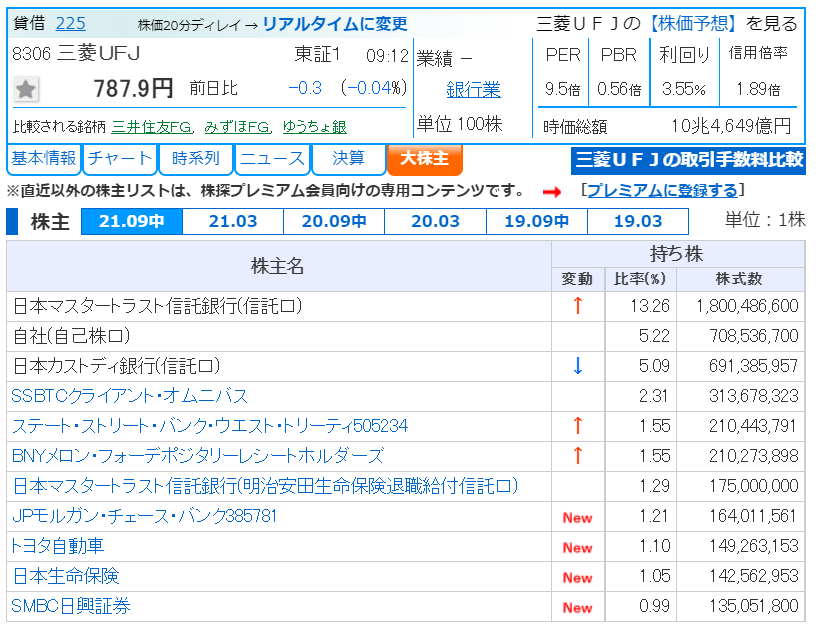Click New badge in 日本生命保険 row
The height and width of the screenshot is (629, 819).
coord(577,578)
